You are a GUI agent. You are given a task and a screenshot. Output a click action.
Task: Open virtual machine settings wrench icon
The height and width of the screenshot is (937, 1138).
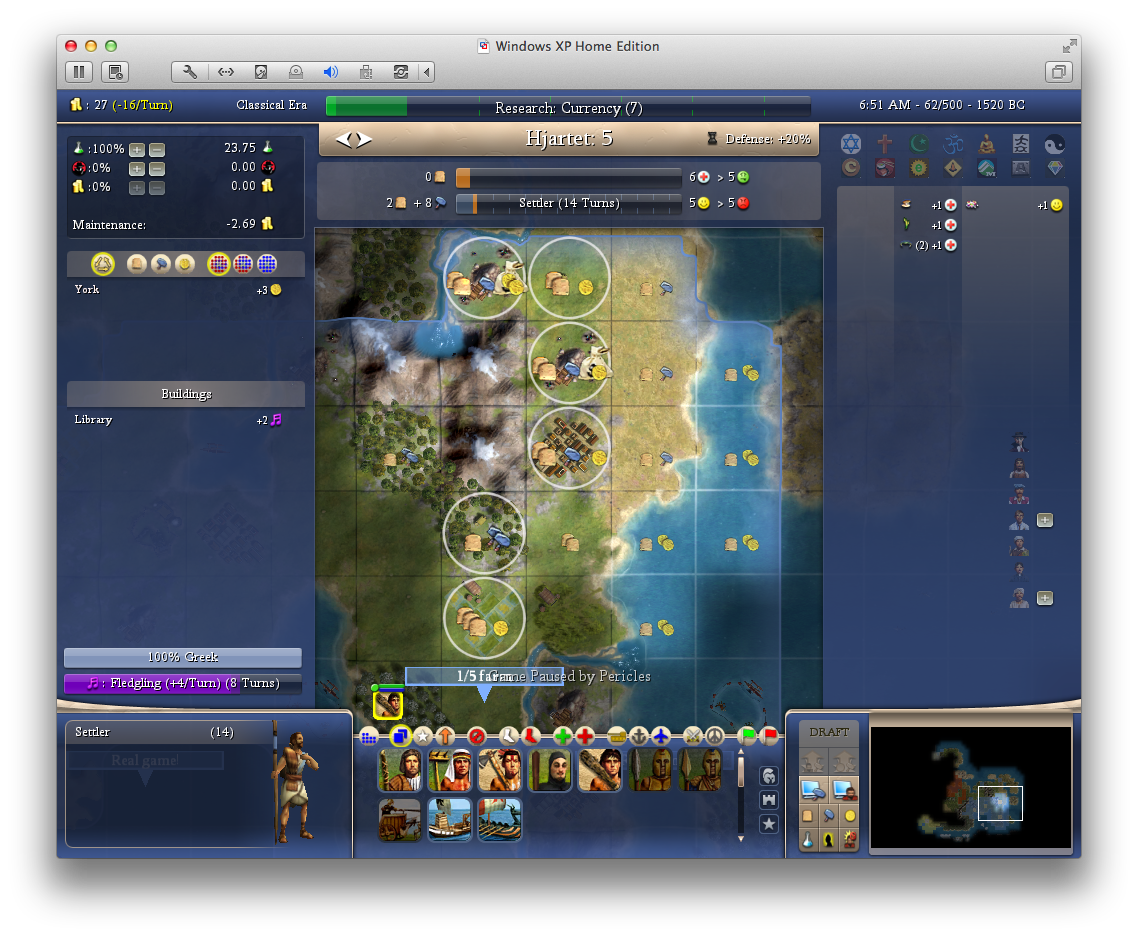190,72
